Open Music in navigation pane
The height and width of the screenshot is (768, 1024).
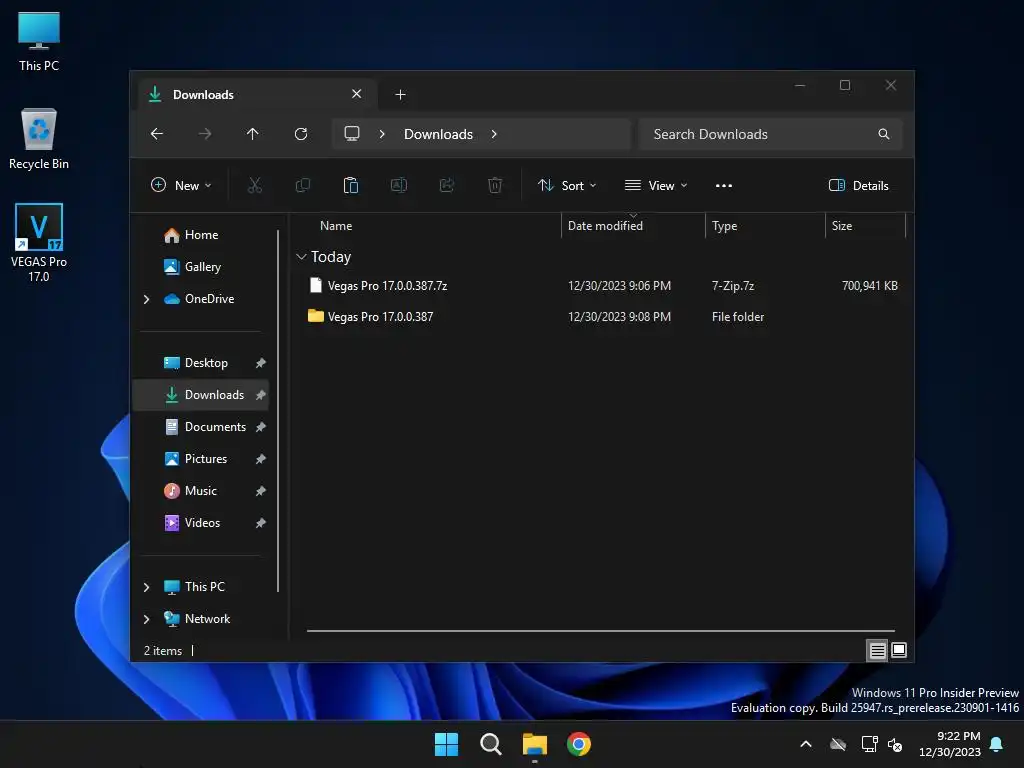[x=191, y=491]
